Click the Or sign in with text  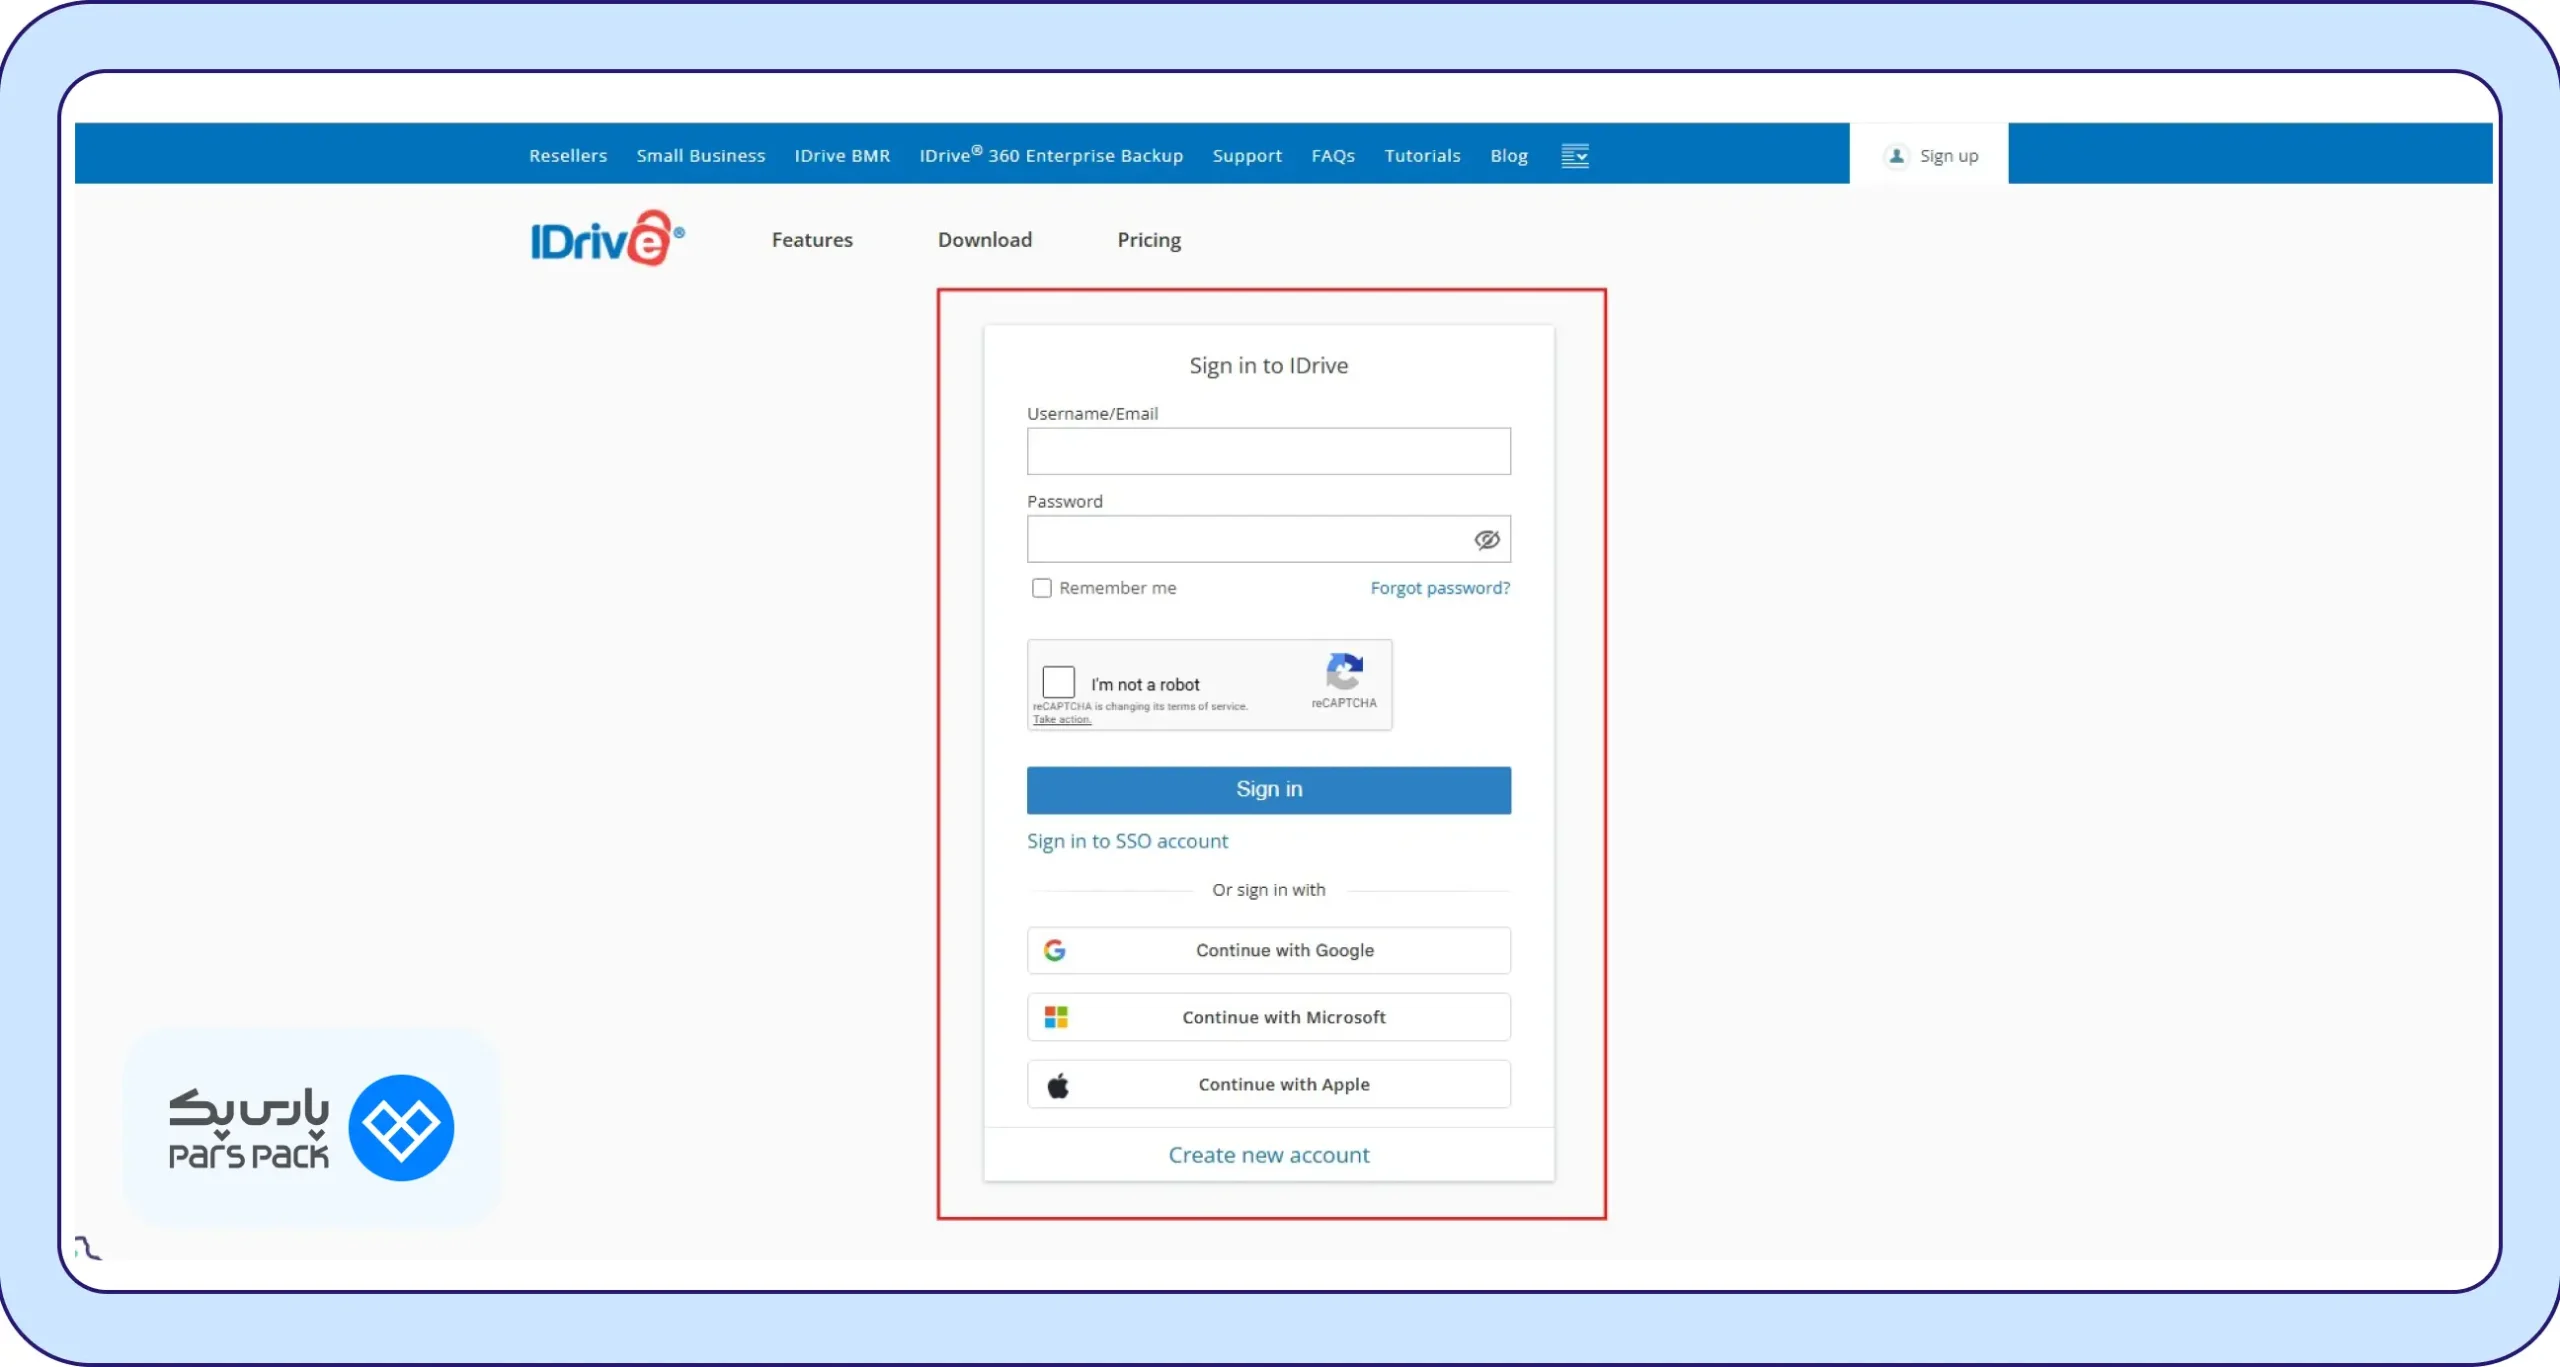pyautogui.click(x=1269, y=890)
